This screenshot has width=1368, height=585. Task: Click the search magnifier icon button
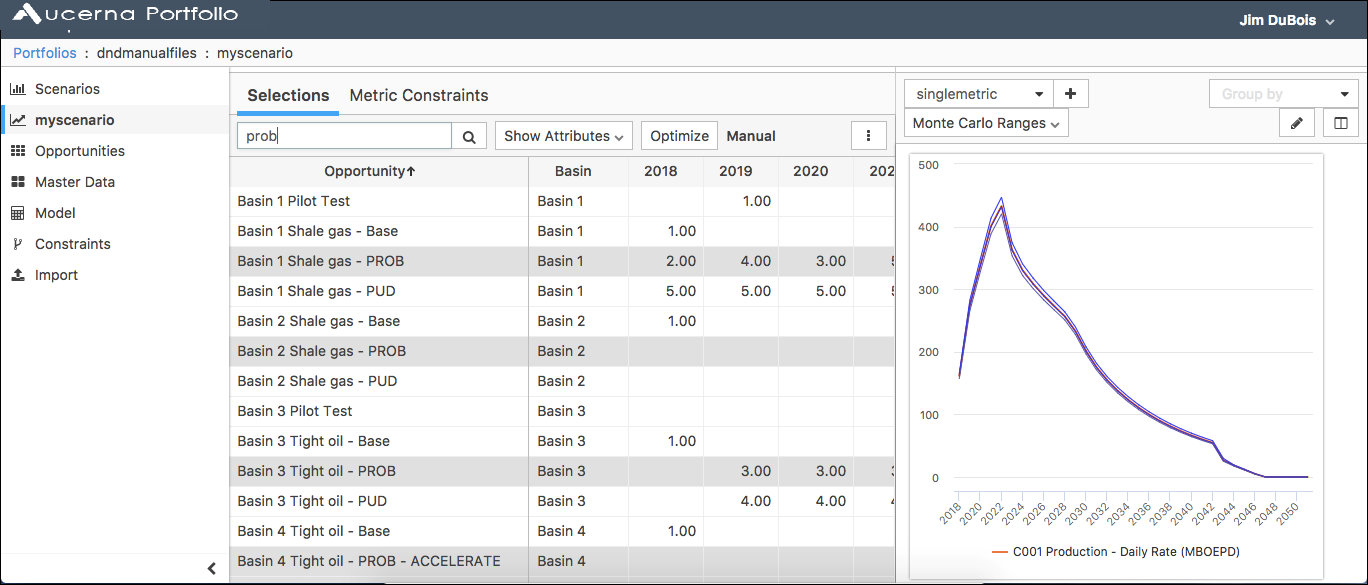[x=469, y=137]
